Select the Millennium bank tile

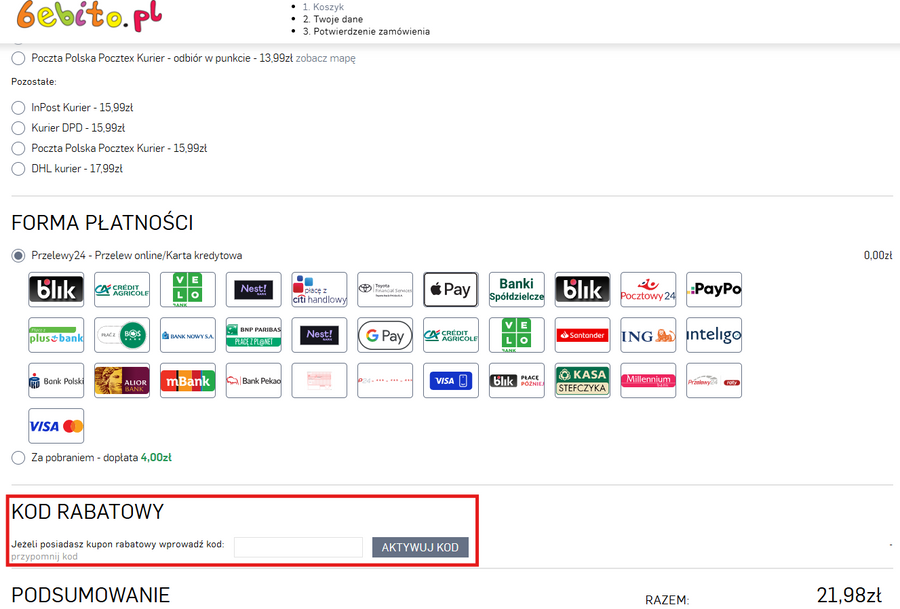point(648,381)
